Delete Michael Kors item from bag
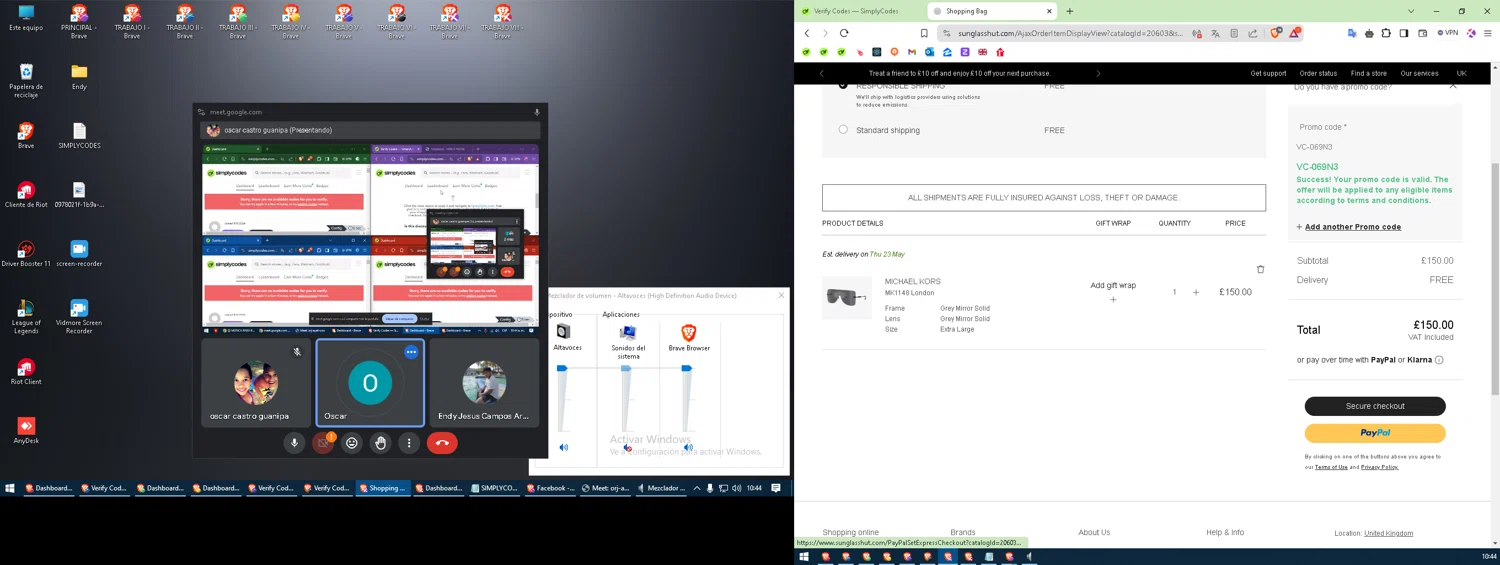This screenshot has width=1500, height=565. [1260, 269]
